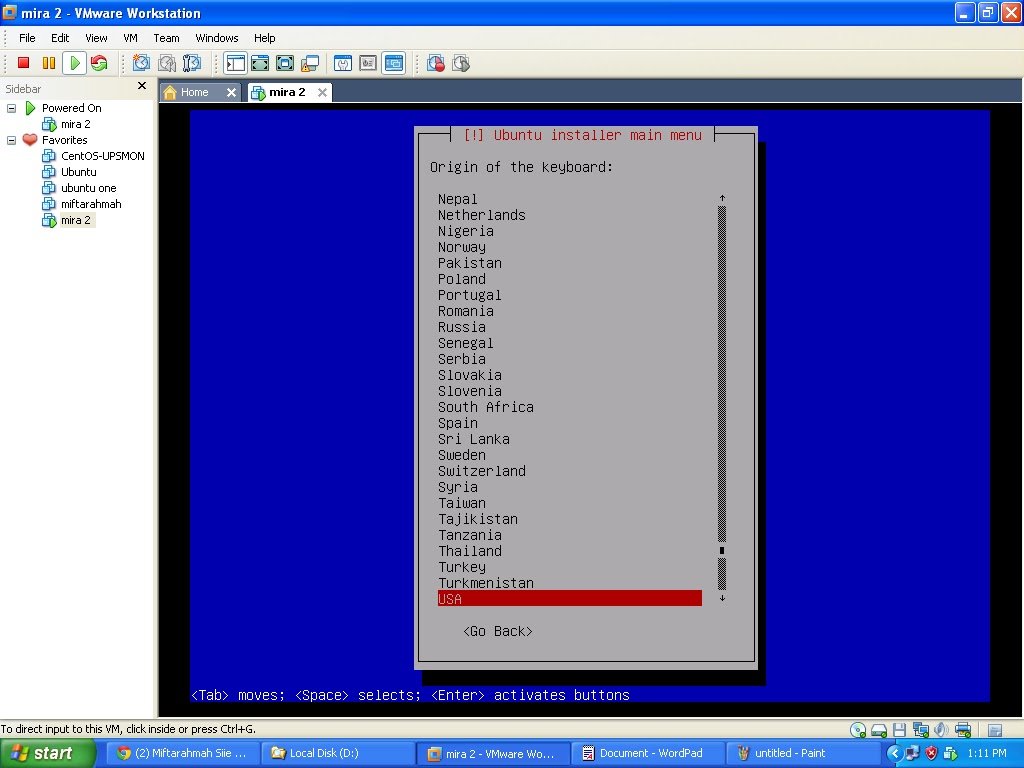The image size is (1024, 768).
Task: Open the VM menu
Action: (x=131, y=38)
